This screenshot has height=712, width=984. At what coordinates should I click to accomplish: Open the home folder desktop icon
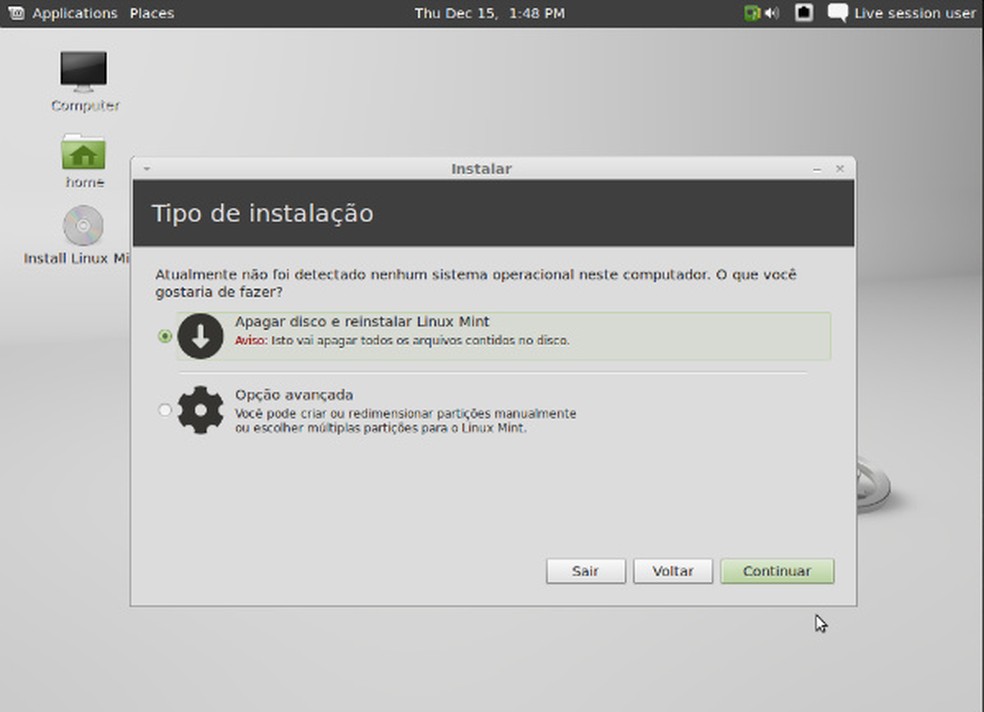pyautogui.click(x=83, y=151)
